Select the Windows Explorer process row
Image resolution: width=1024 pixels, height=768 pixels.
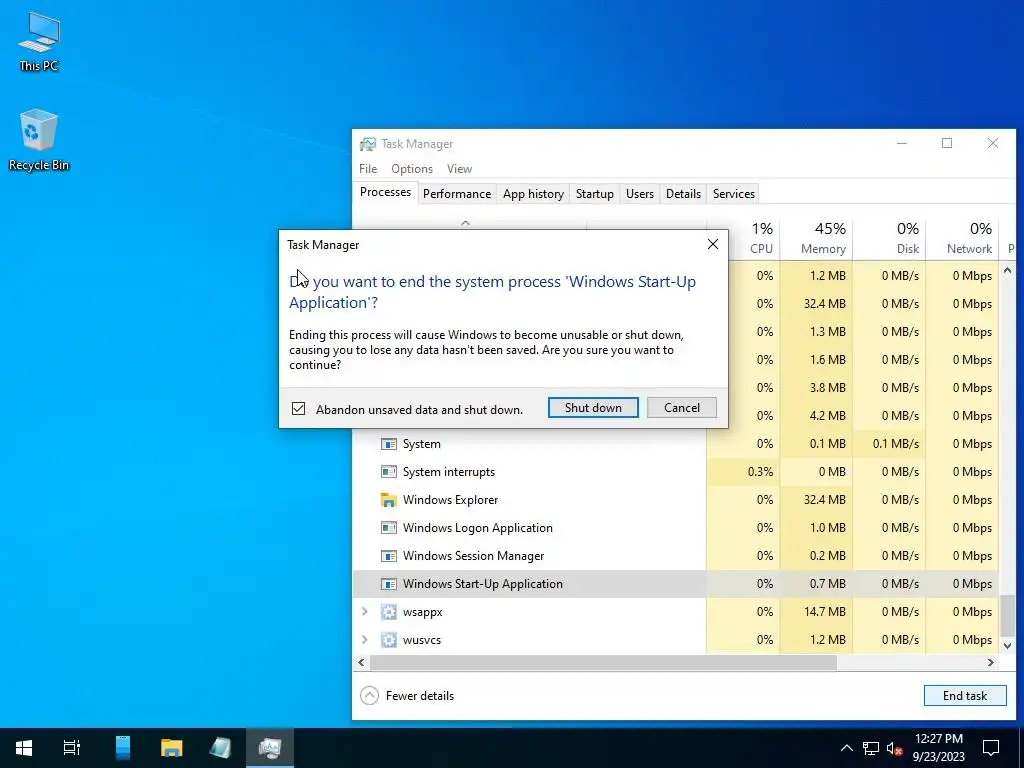tap(676, 500)
